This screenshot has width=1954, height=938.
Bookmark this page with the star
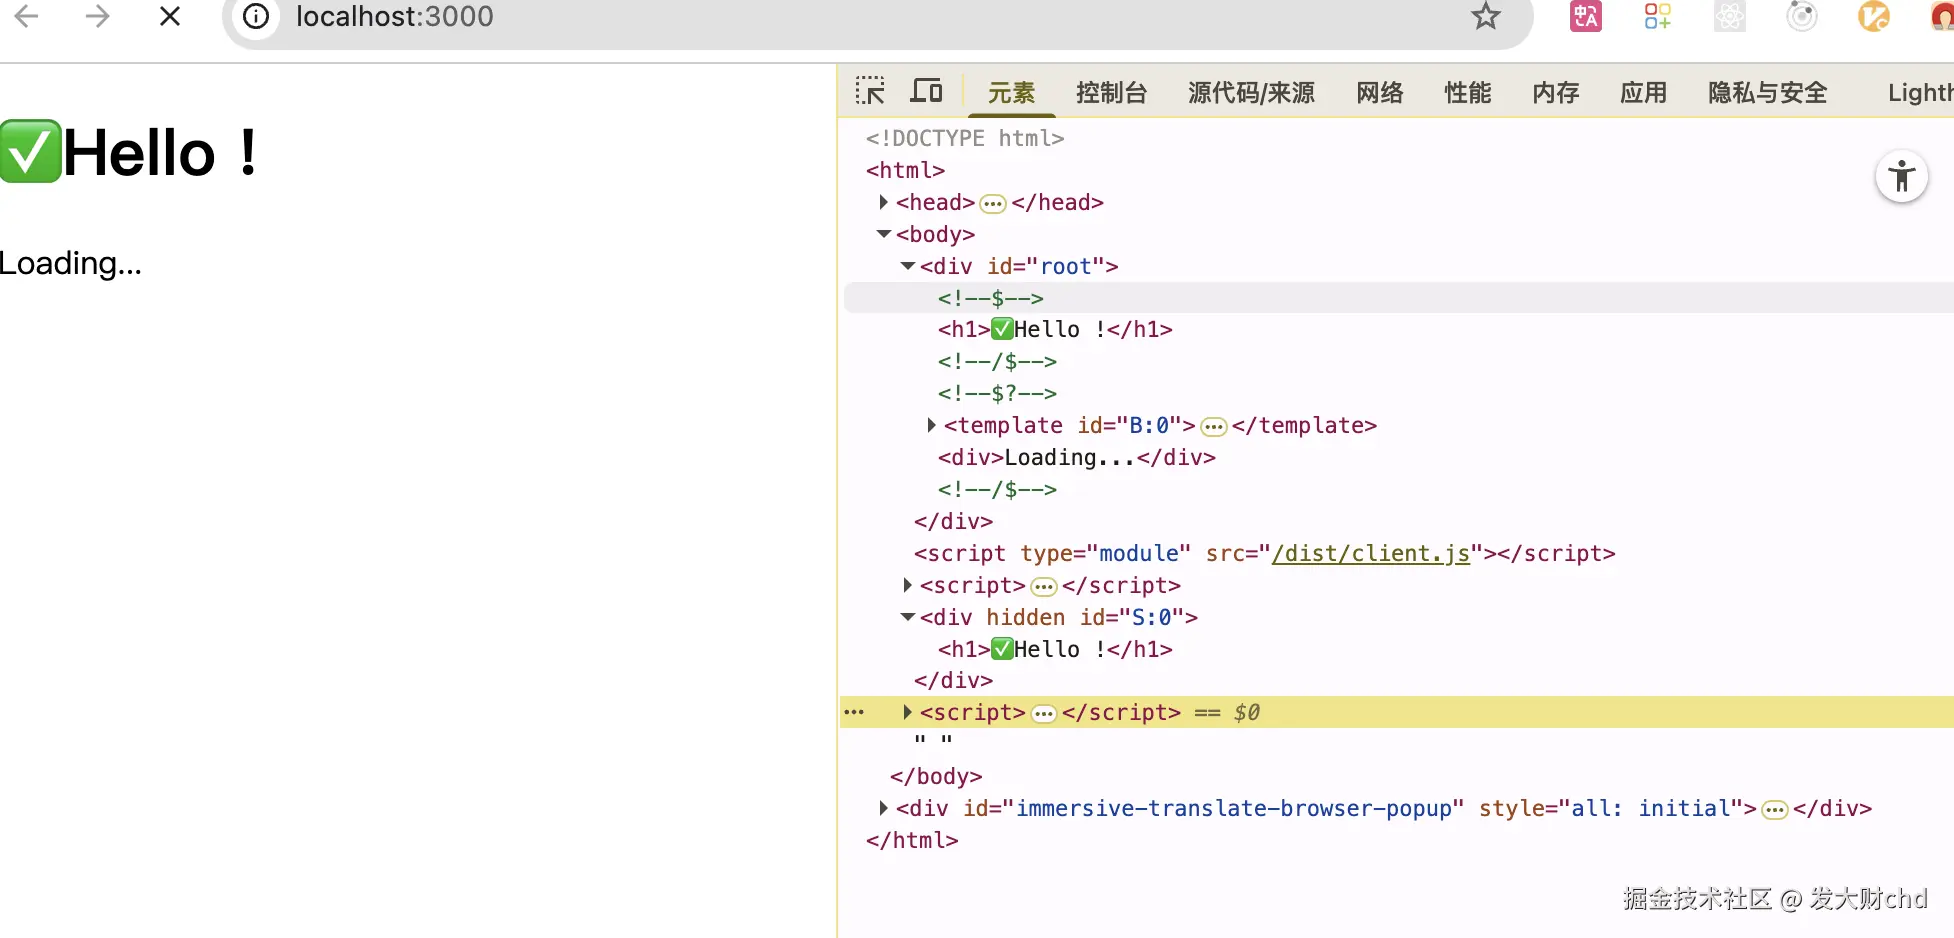pyautogui.click(x=1486, y=16)
